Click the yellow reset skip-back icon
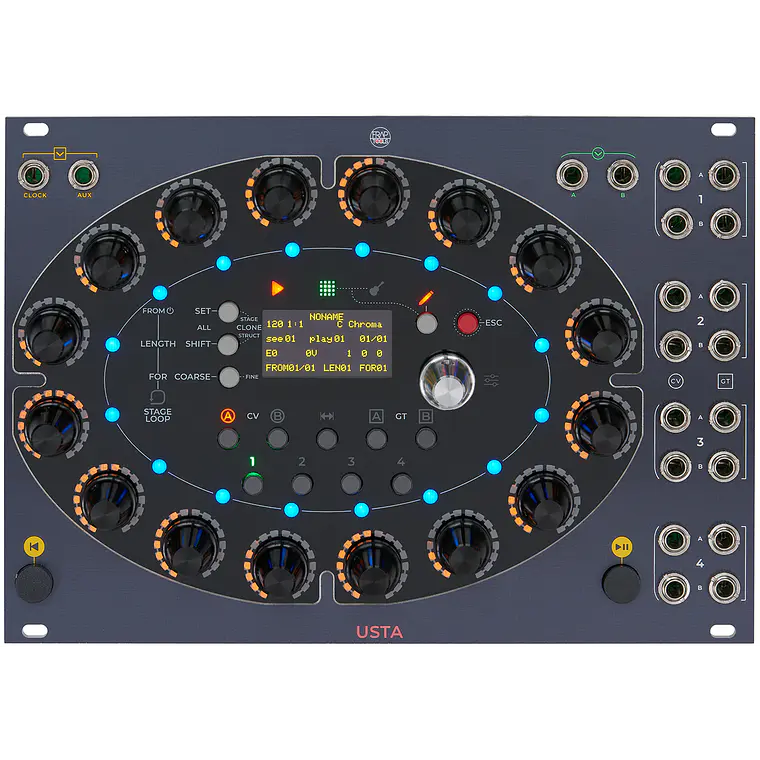Image resolution: width=760 pixels, height=760 pixels. coord(34,547)
